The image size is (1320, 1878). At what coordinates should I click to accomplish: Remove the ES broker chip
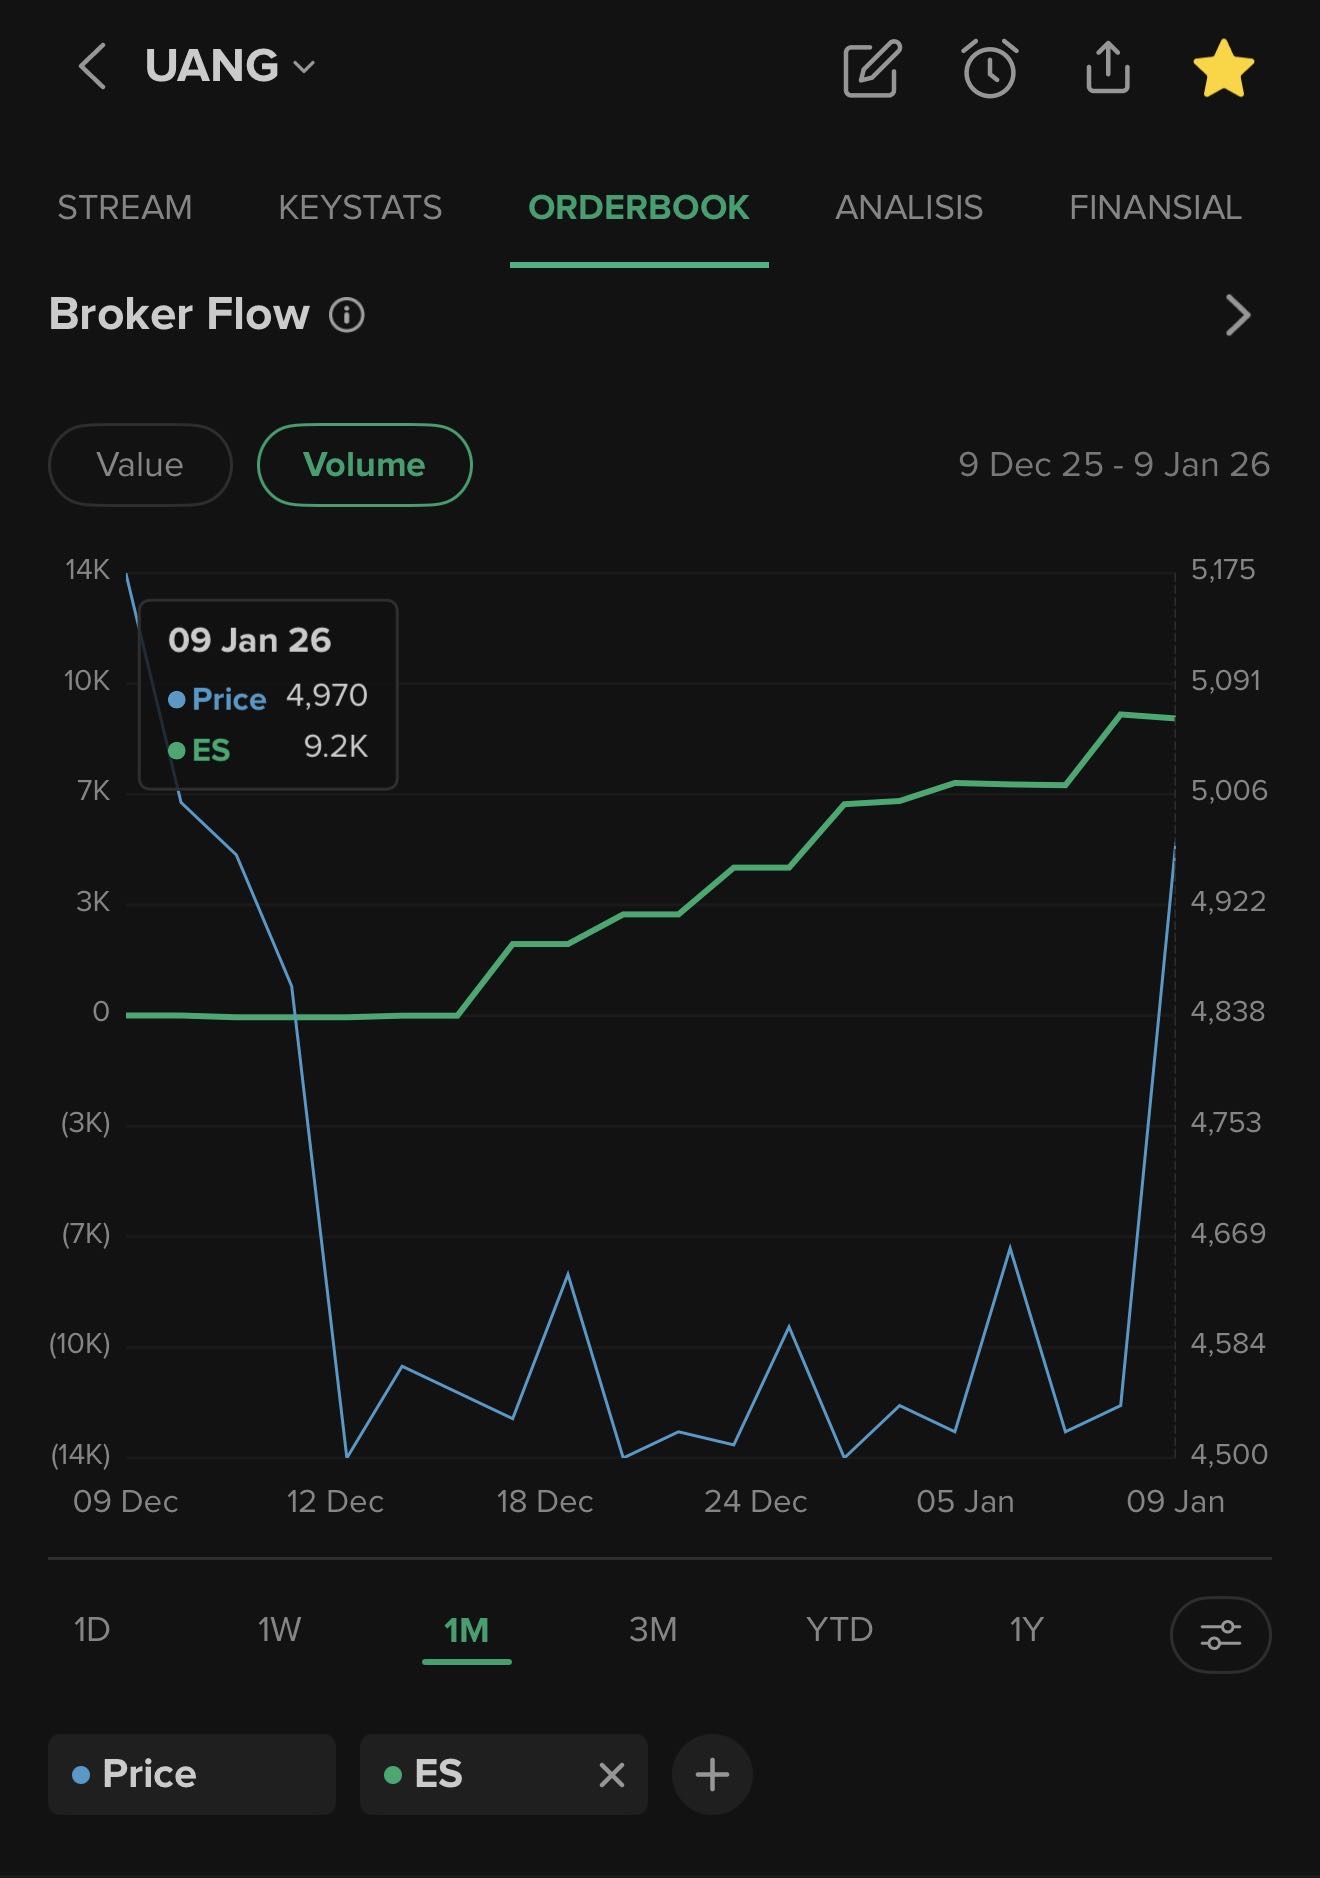coord(611,1775)
